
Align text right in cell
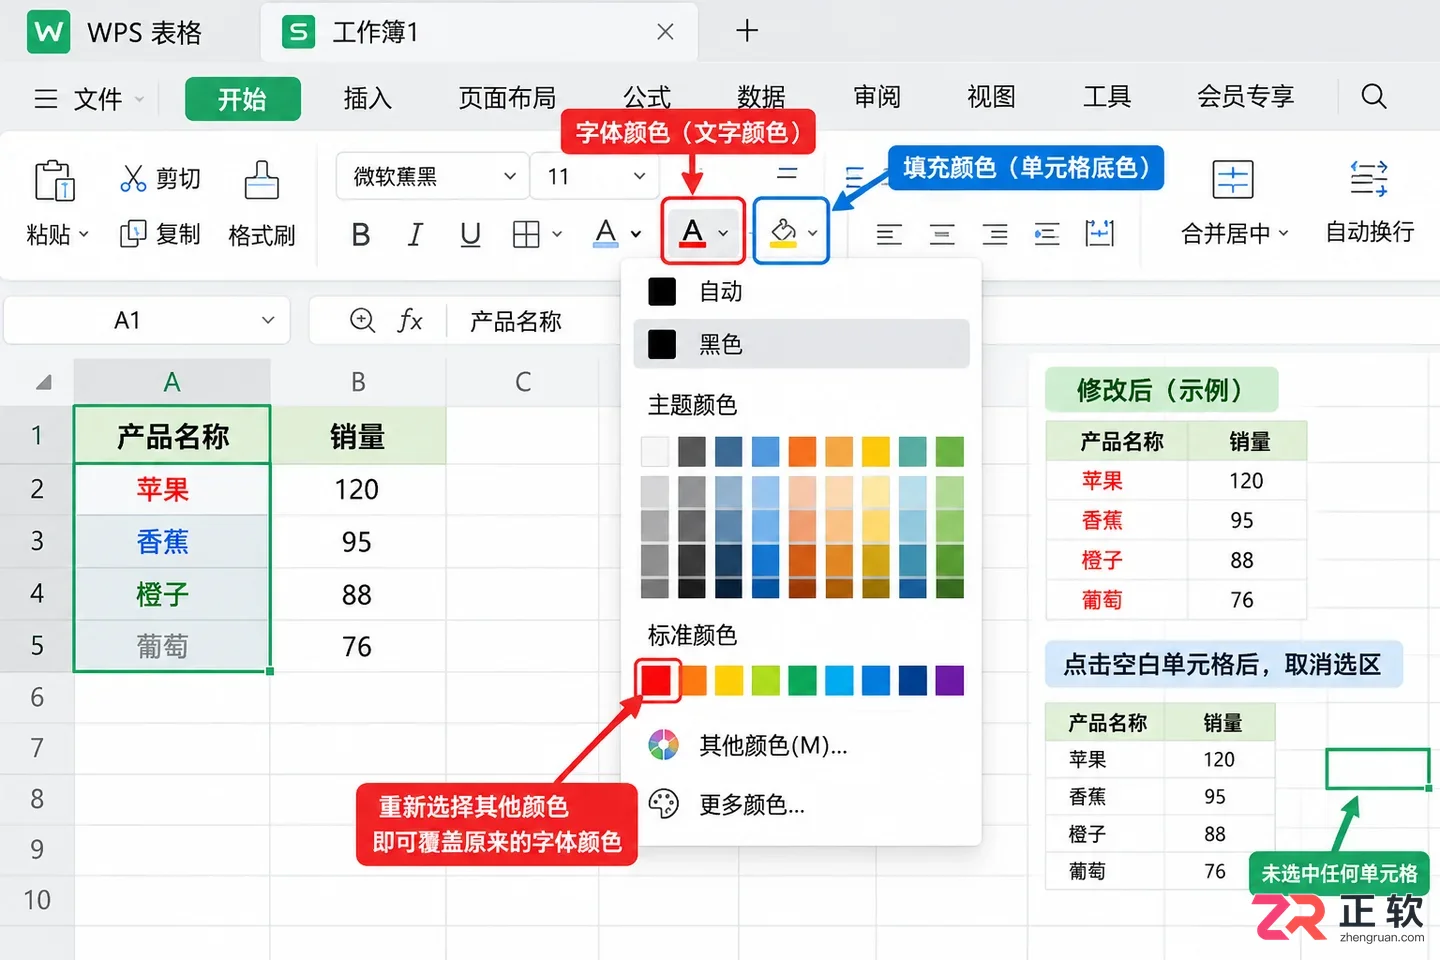[x=995, y=235]
